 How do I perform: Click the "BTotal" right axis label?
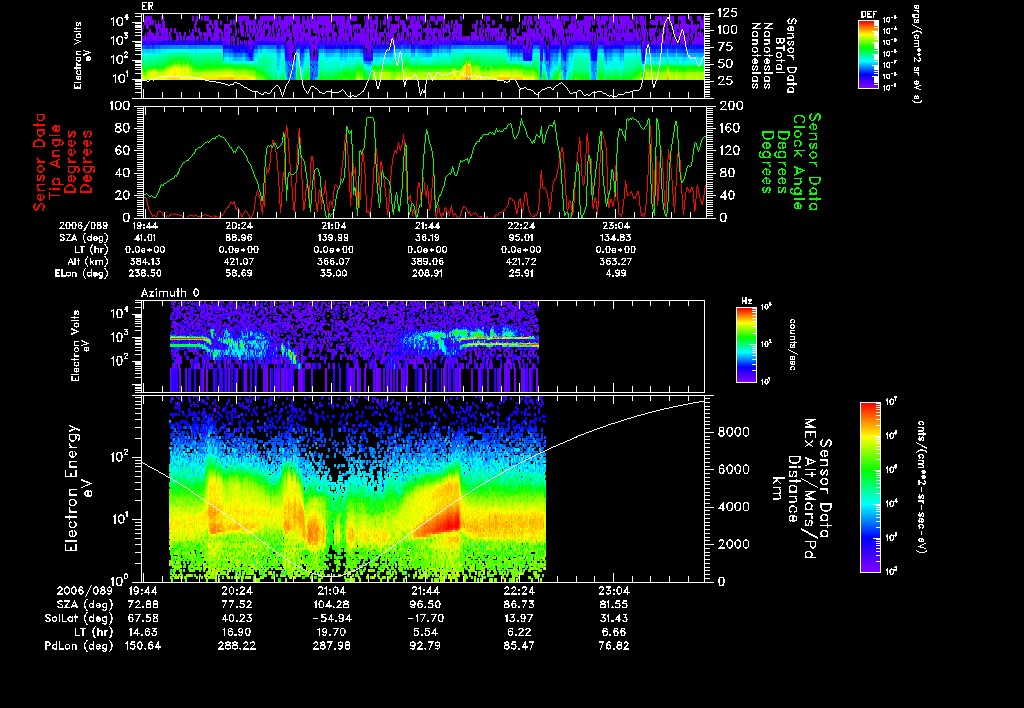tap(779, 56)
